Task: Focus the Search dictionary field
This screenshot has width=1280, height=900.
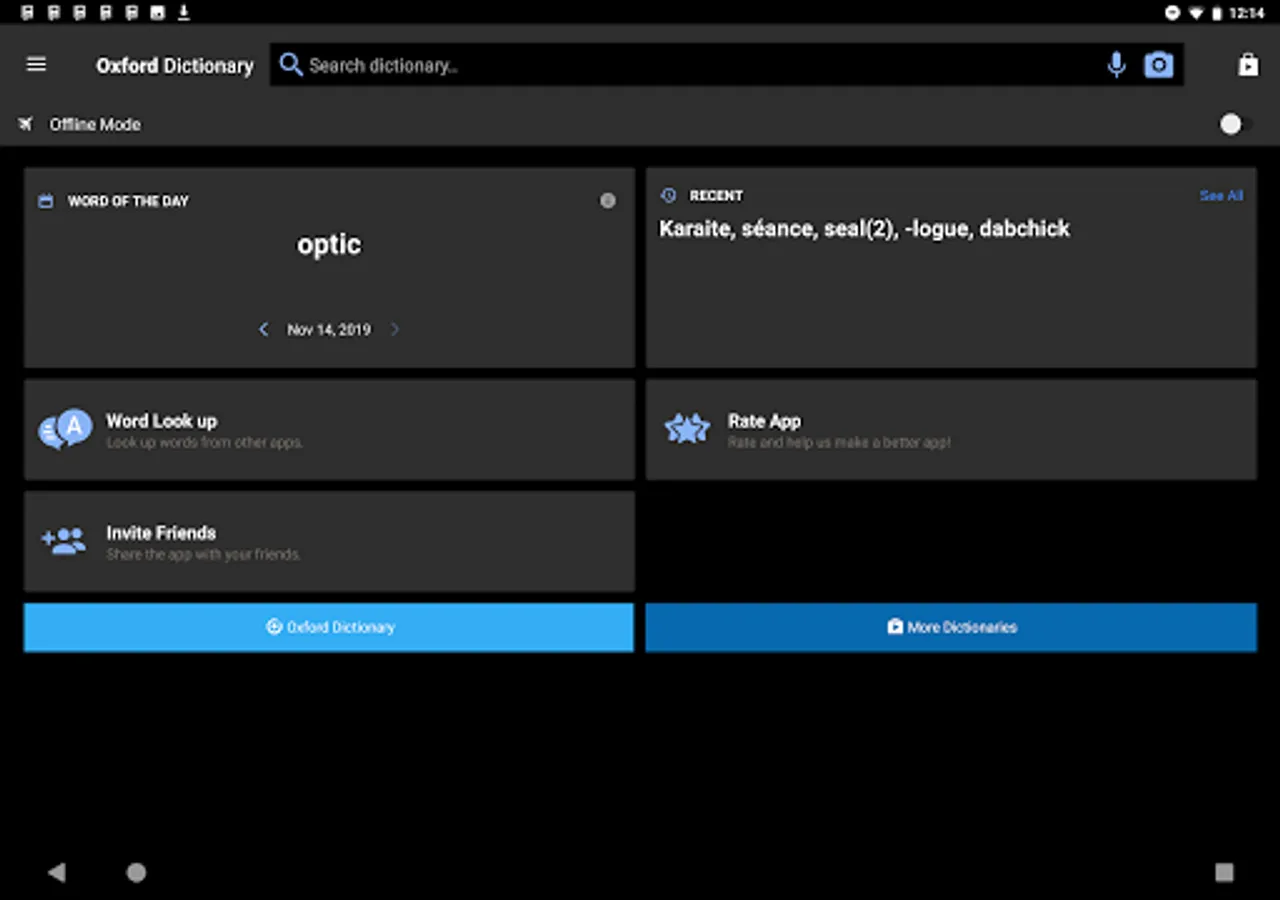Action: 727,65
